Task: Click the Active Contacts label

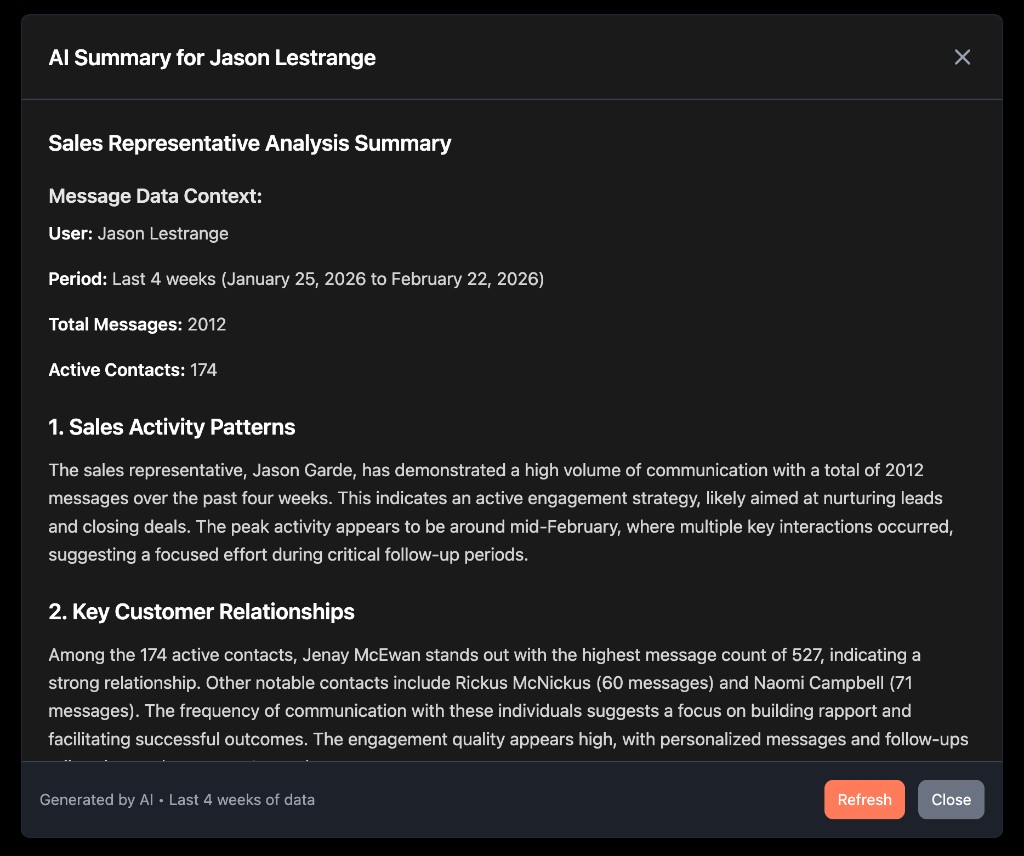Action: pyautogui.click(x=116, y=370)
